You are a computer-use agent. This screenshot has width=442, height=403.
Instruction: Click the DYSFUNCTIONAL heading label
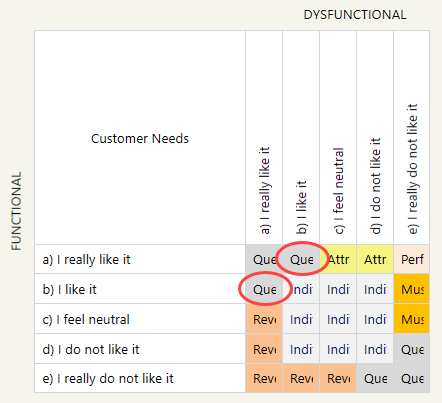pos(355,15)
